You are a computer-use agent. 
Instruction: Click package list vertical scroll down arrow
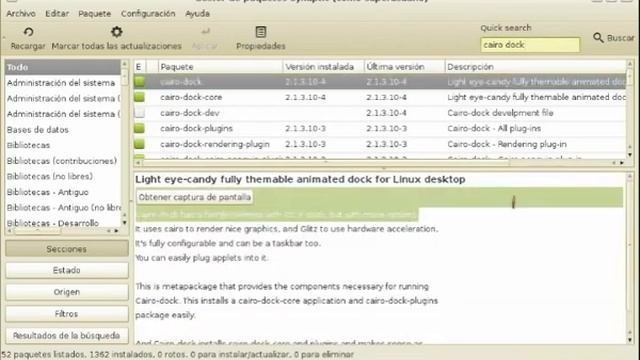tap(630, 155)
